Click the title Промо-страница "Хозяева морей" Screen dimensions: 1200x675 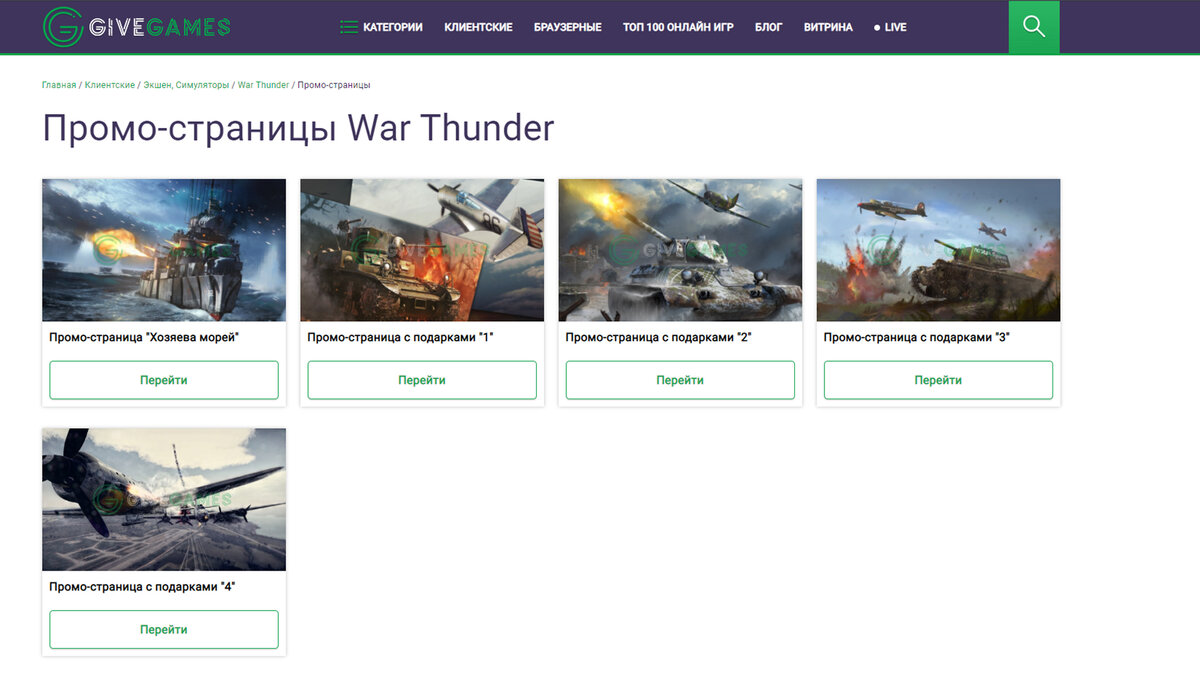(144, 338)
